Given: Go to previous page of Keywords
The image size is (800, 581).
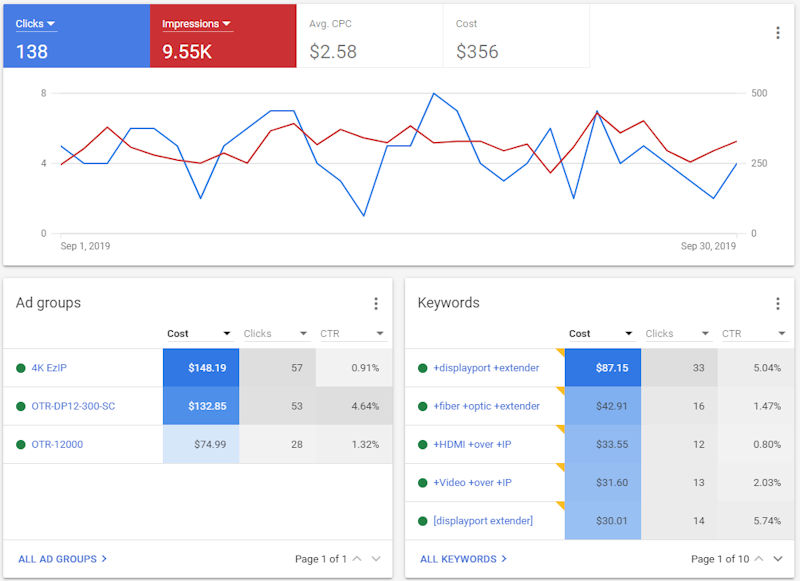Looking at the screenshot, I should tap(759, 559).
